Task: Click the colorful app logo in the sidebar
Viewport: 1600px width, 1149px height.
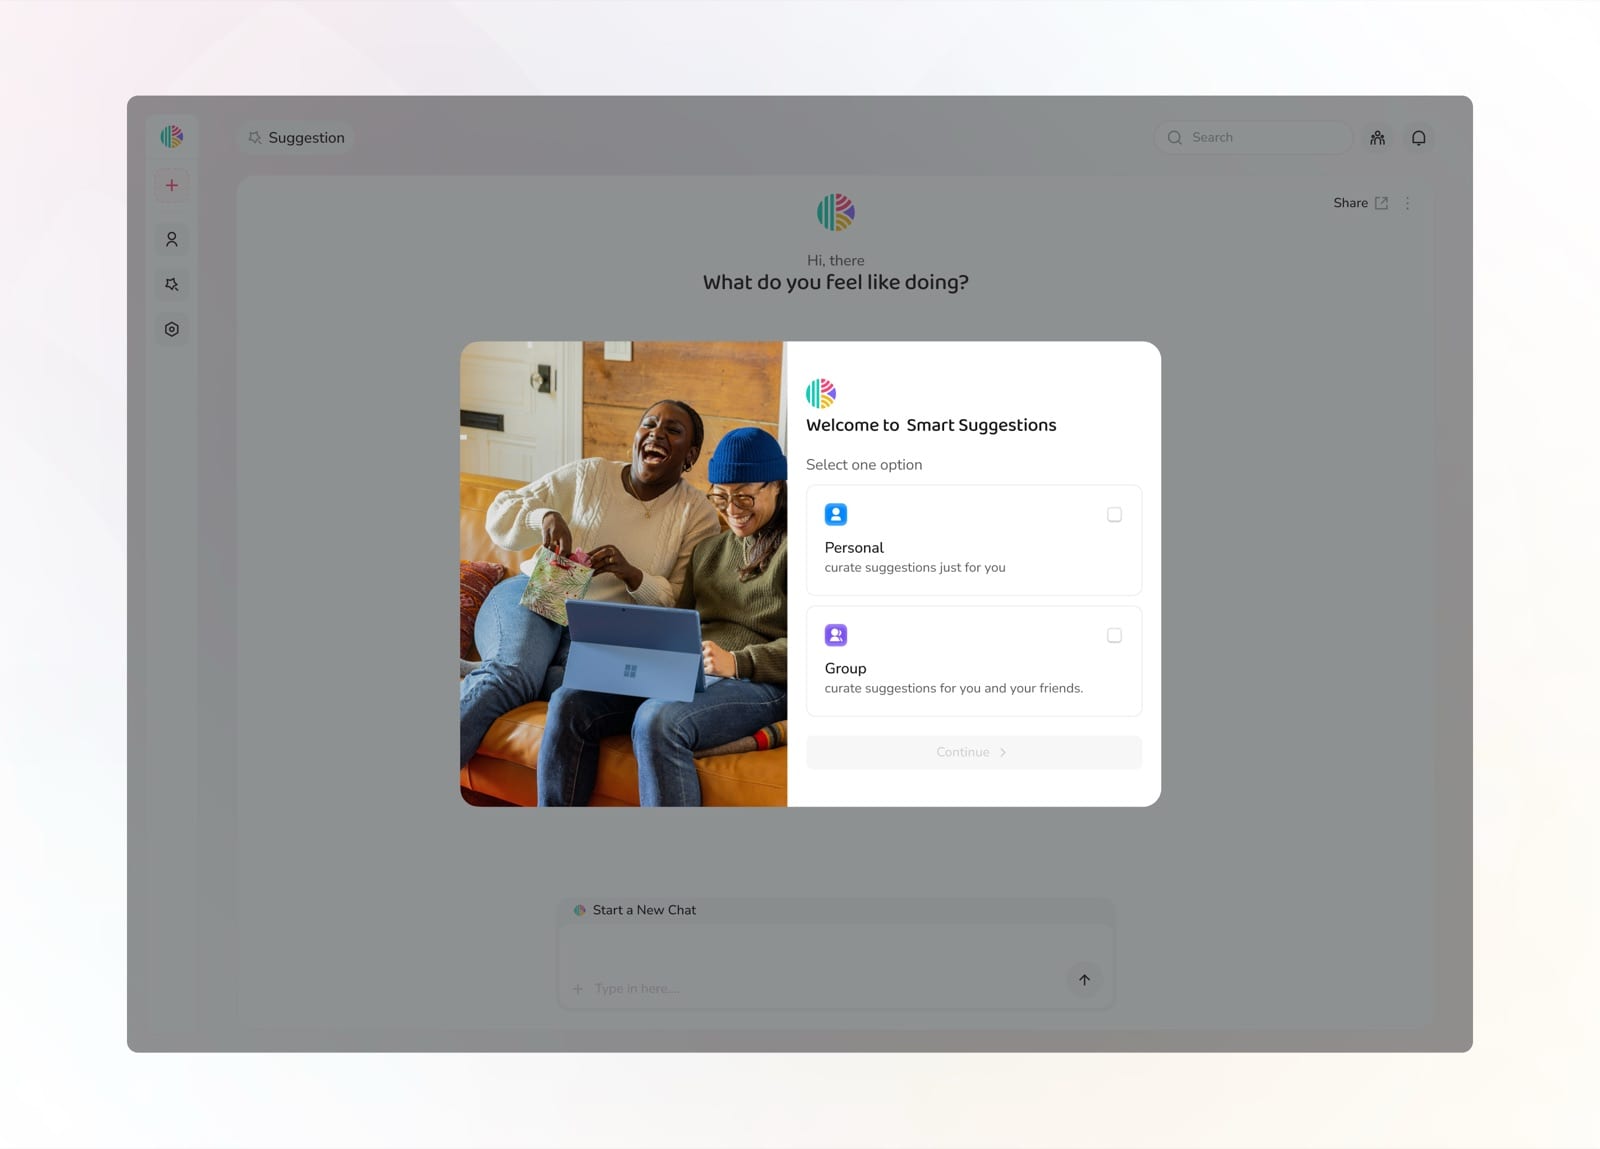Action: pyautogui.click(x=172, y=137)
